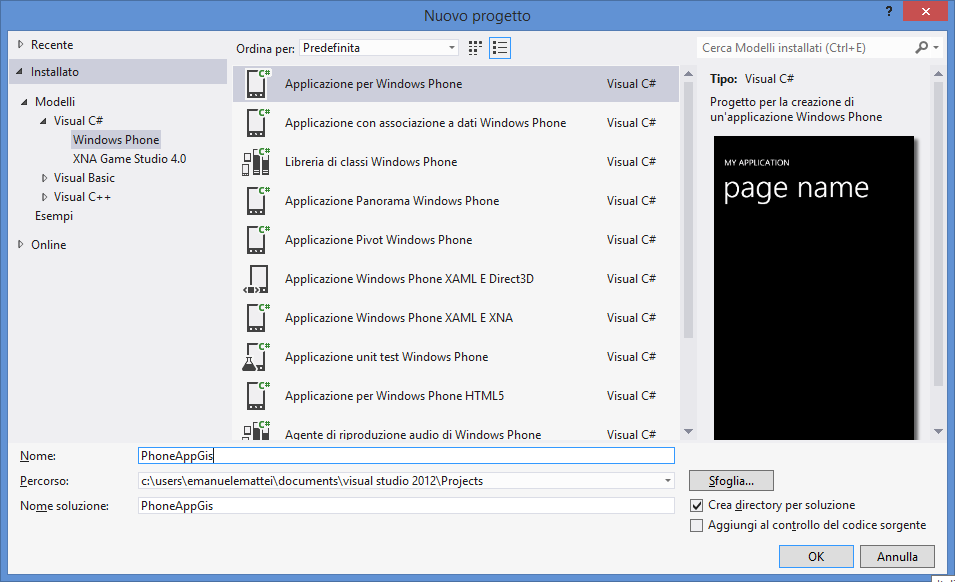Image resolution: width=955 pixels, height=582 pixels.
Task: Select Applicazione unit test Windows Phone
Action: [456, 357]
